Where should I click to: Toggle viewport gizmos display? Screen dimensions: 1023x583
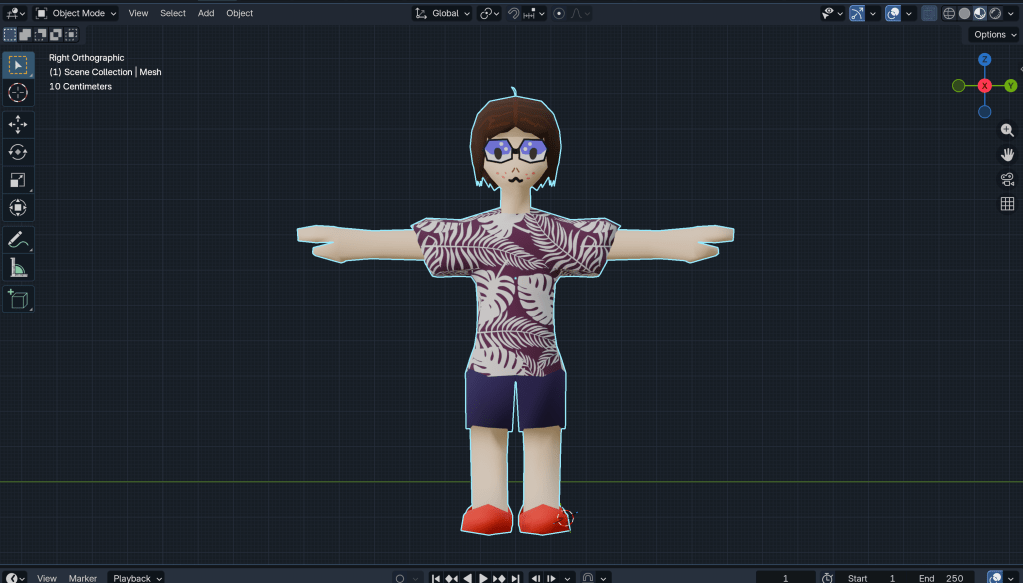857,13
